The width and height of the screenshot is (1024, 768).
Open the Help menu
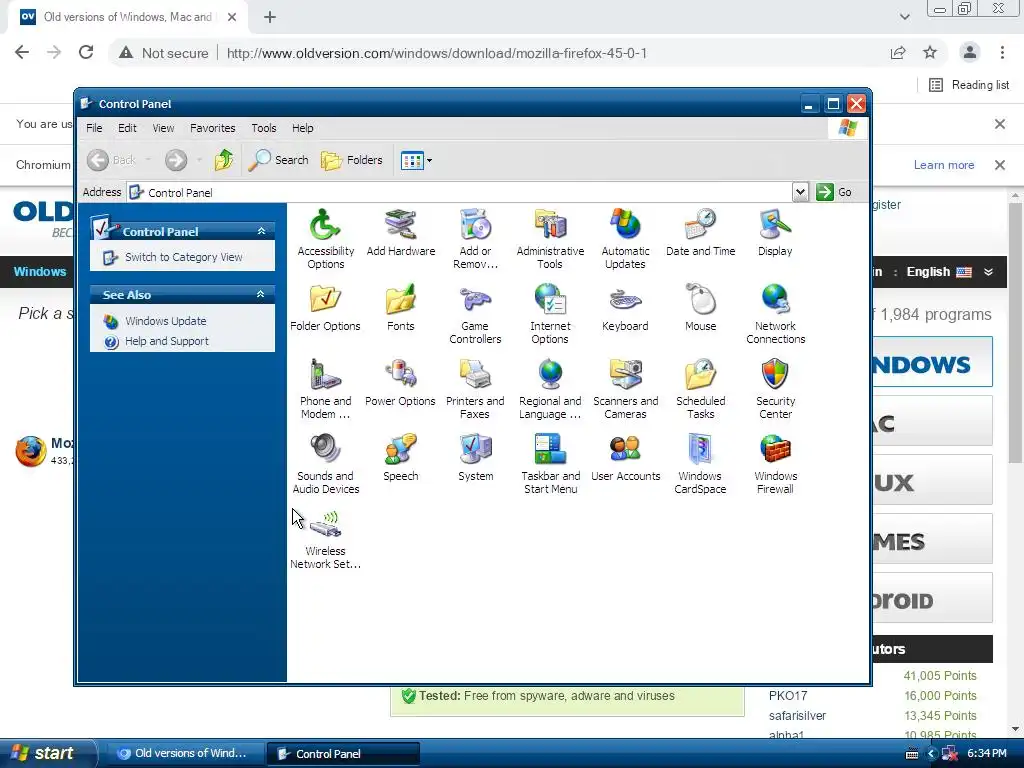302,128
